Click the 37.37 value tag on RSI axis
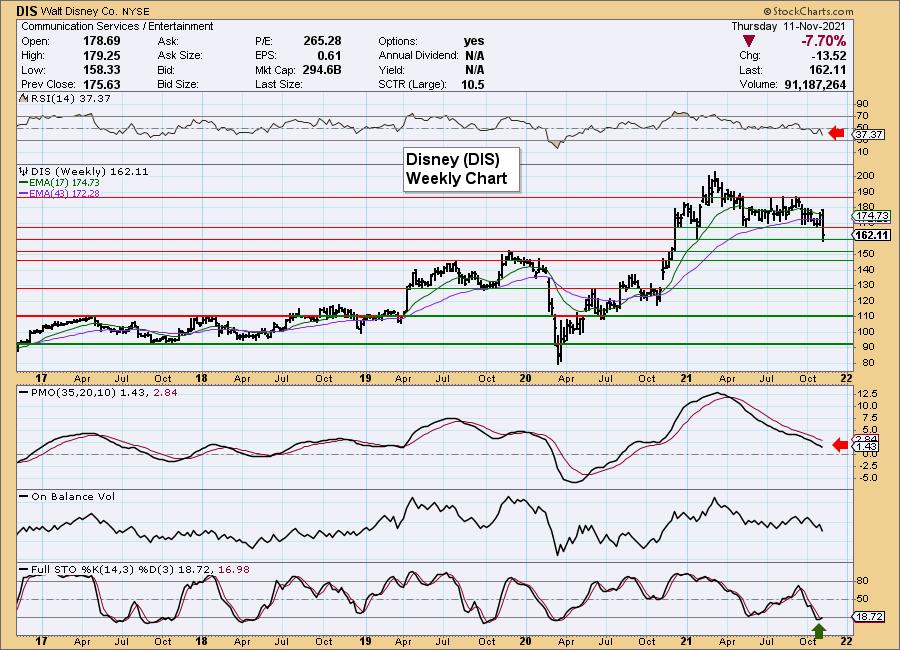 868,134
